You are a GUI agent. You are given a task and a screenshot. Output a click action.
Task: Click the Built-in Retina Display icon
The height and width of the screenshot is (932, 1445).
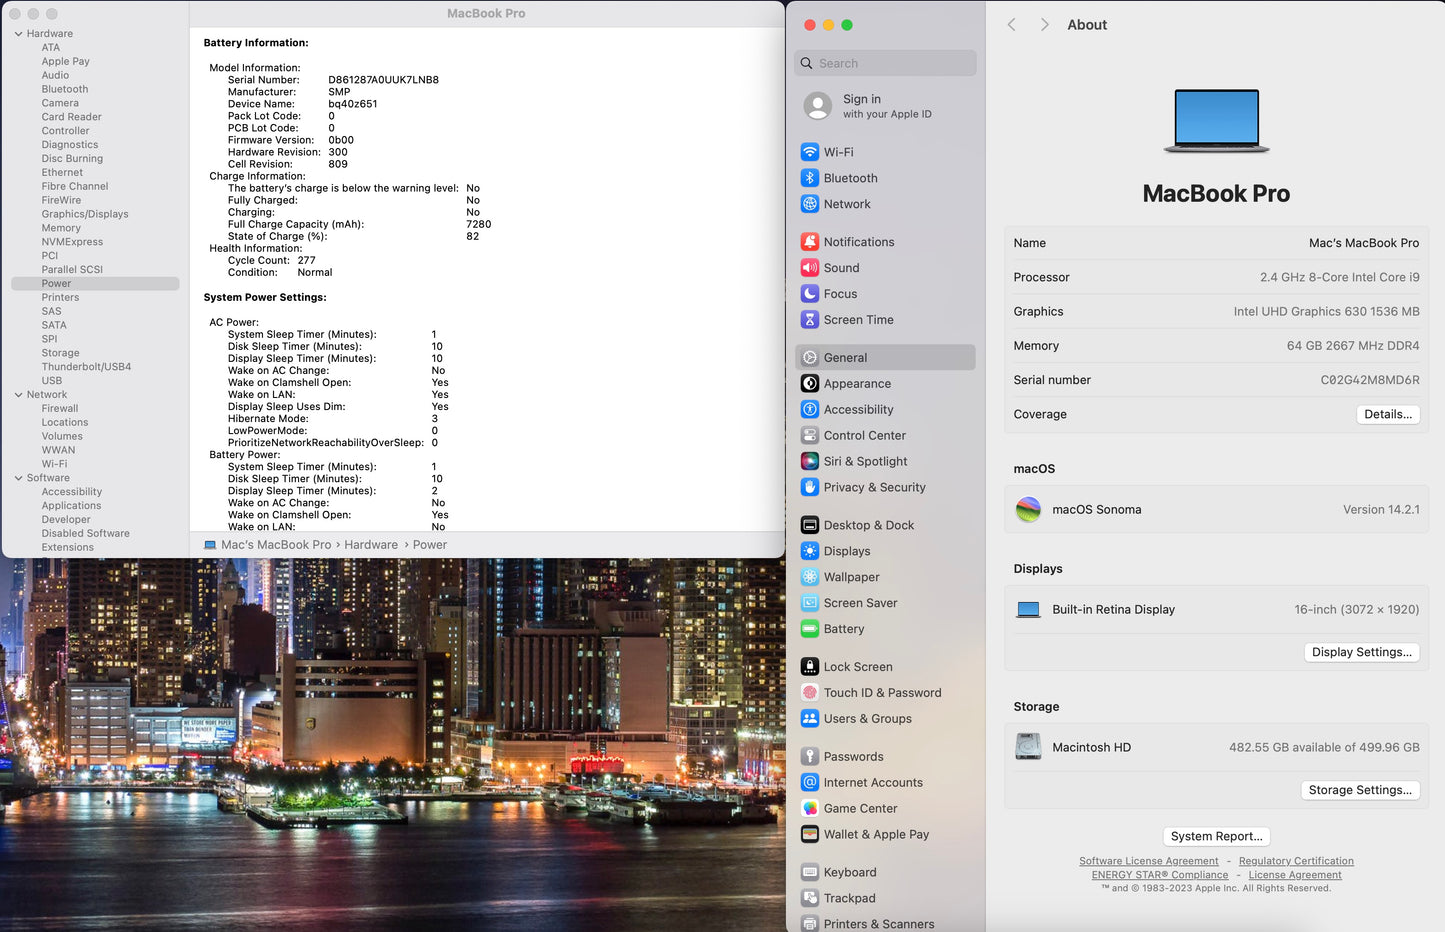click(x=1028, y=610)
